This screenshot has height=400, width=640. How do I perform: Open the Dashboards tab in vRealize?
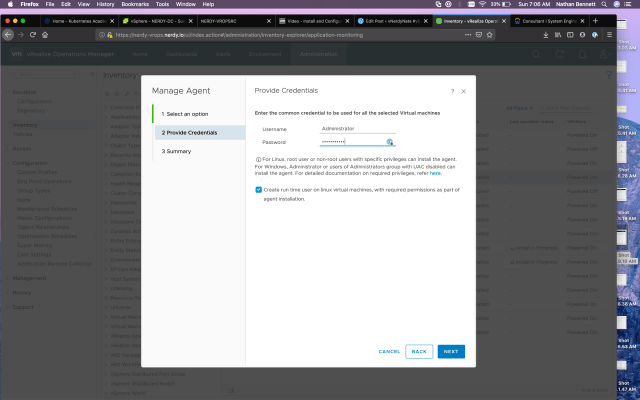coord(181,54)
